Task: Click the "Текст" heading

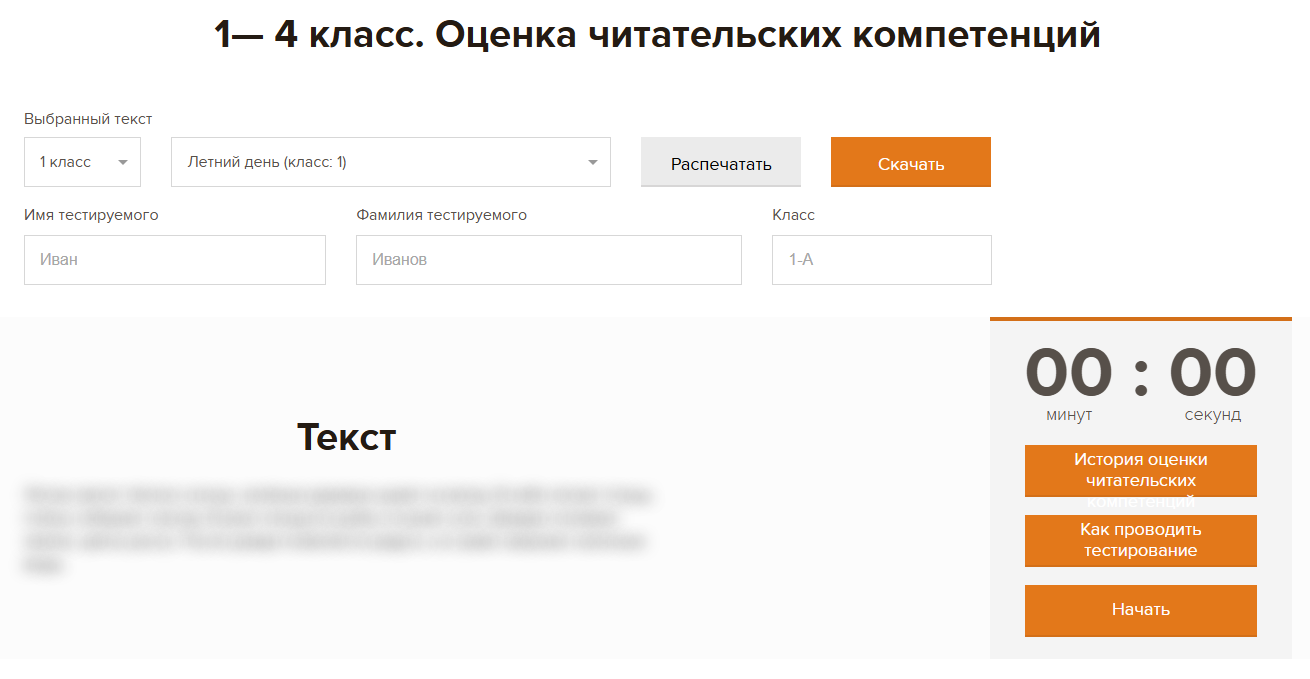Action: (x=346, y=437)
